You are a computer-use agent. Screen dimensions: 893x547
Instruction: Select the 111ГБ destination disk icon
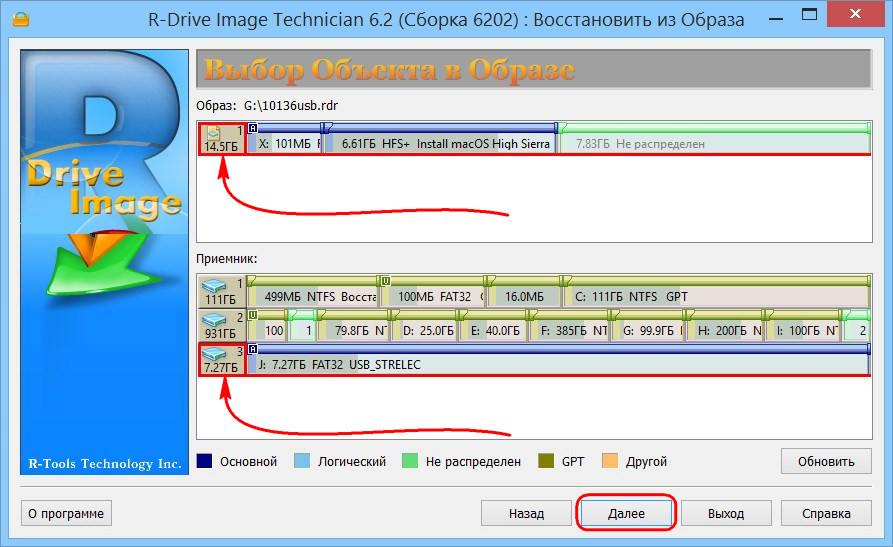(222, 292)
